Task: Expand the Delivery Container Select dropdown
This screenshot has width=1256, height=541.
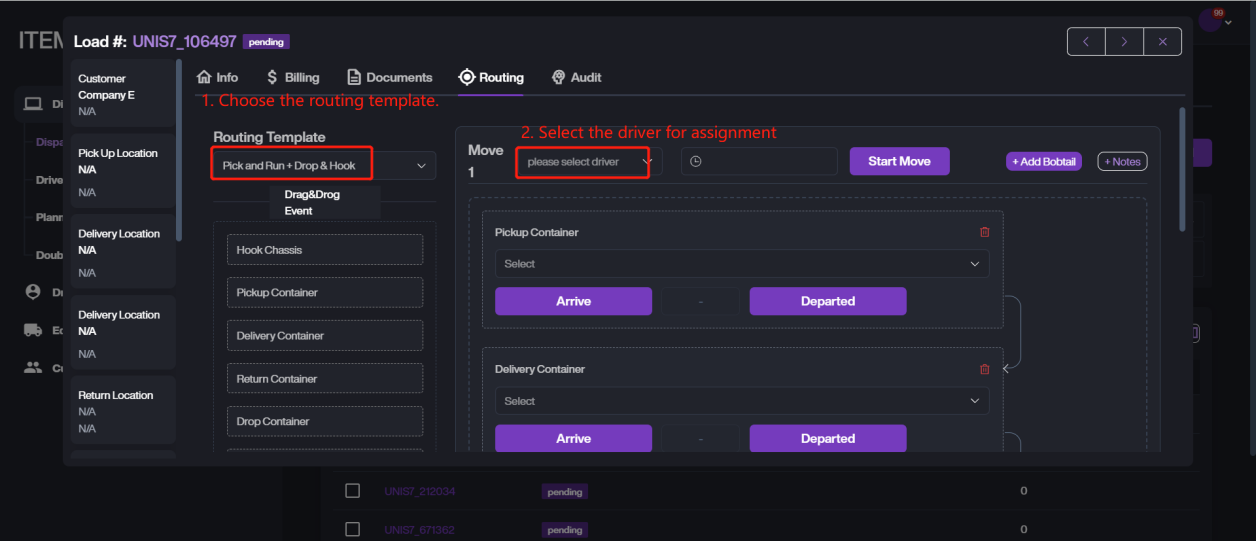Action: (741, 401)
